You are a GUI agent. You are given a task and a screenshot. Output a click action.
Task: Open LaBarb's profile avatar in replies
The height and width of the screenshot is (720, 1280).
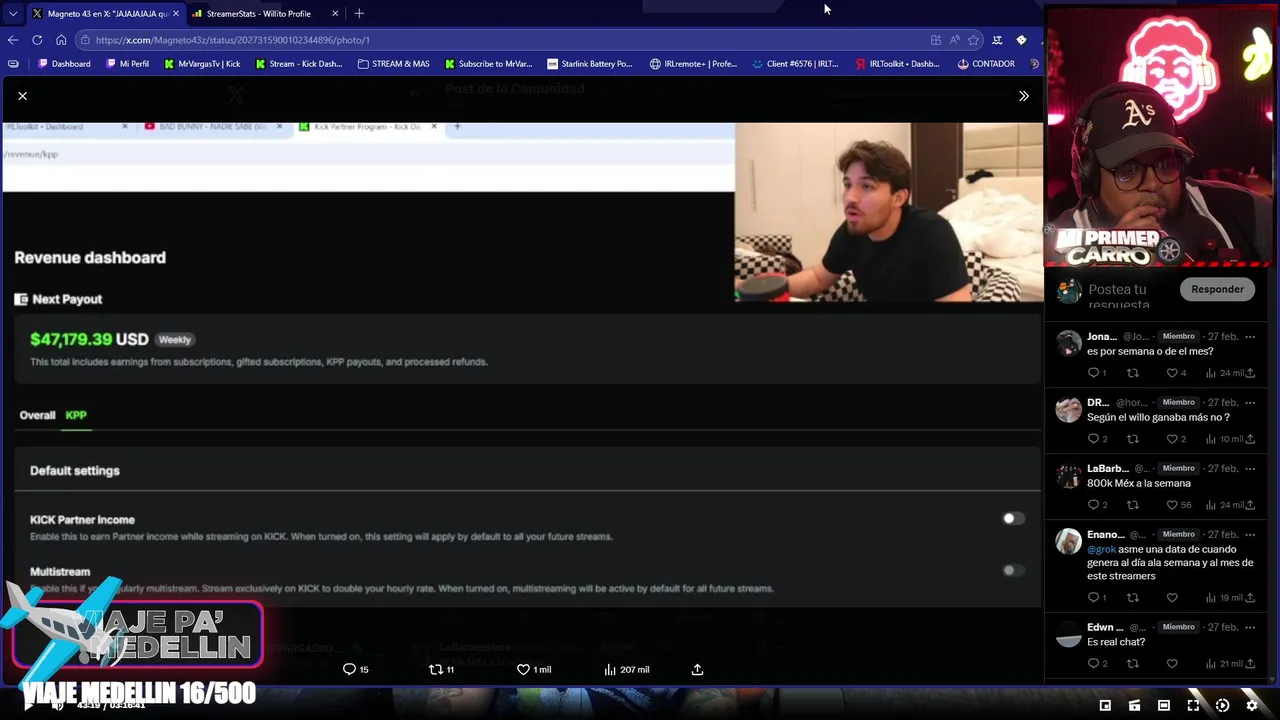(1068, 476)
